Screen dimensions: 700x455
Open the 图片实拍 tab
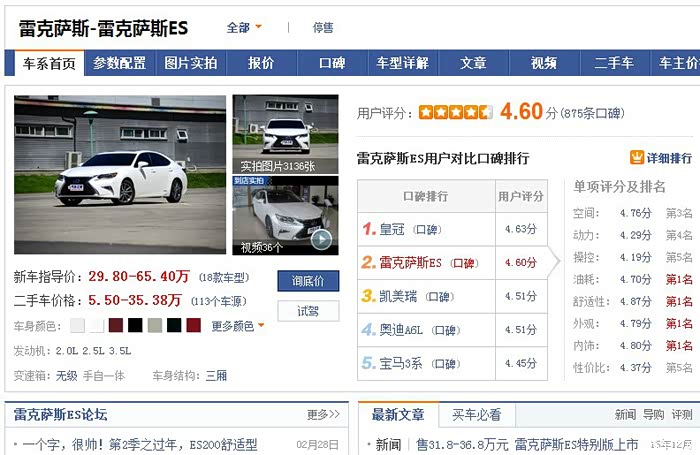pos(190,63)
